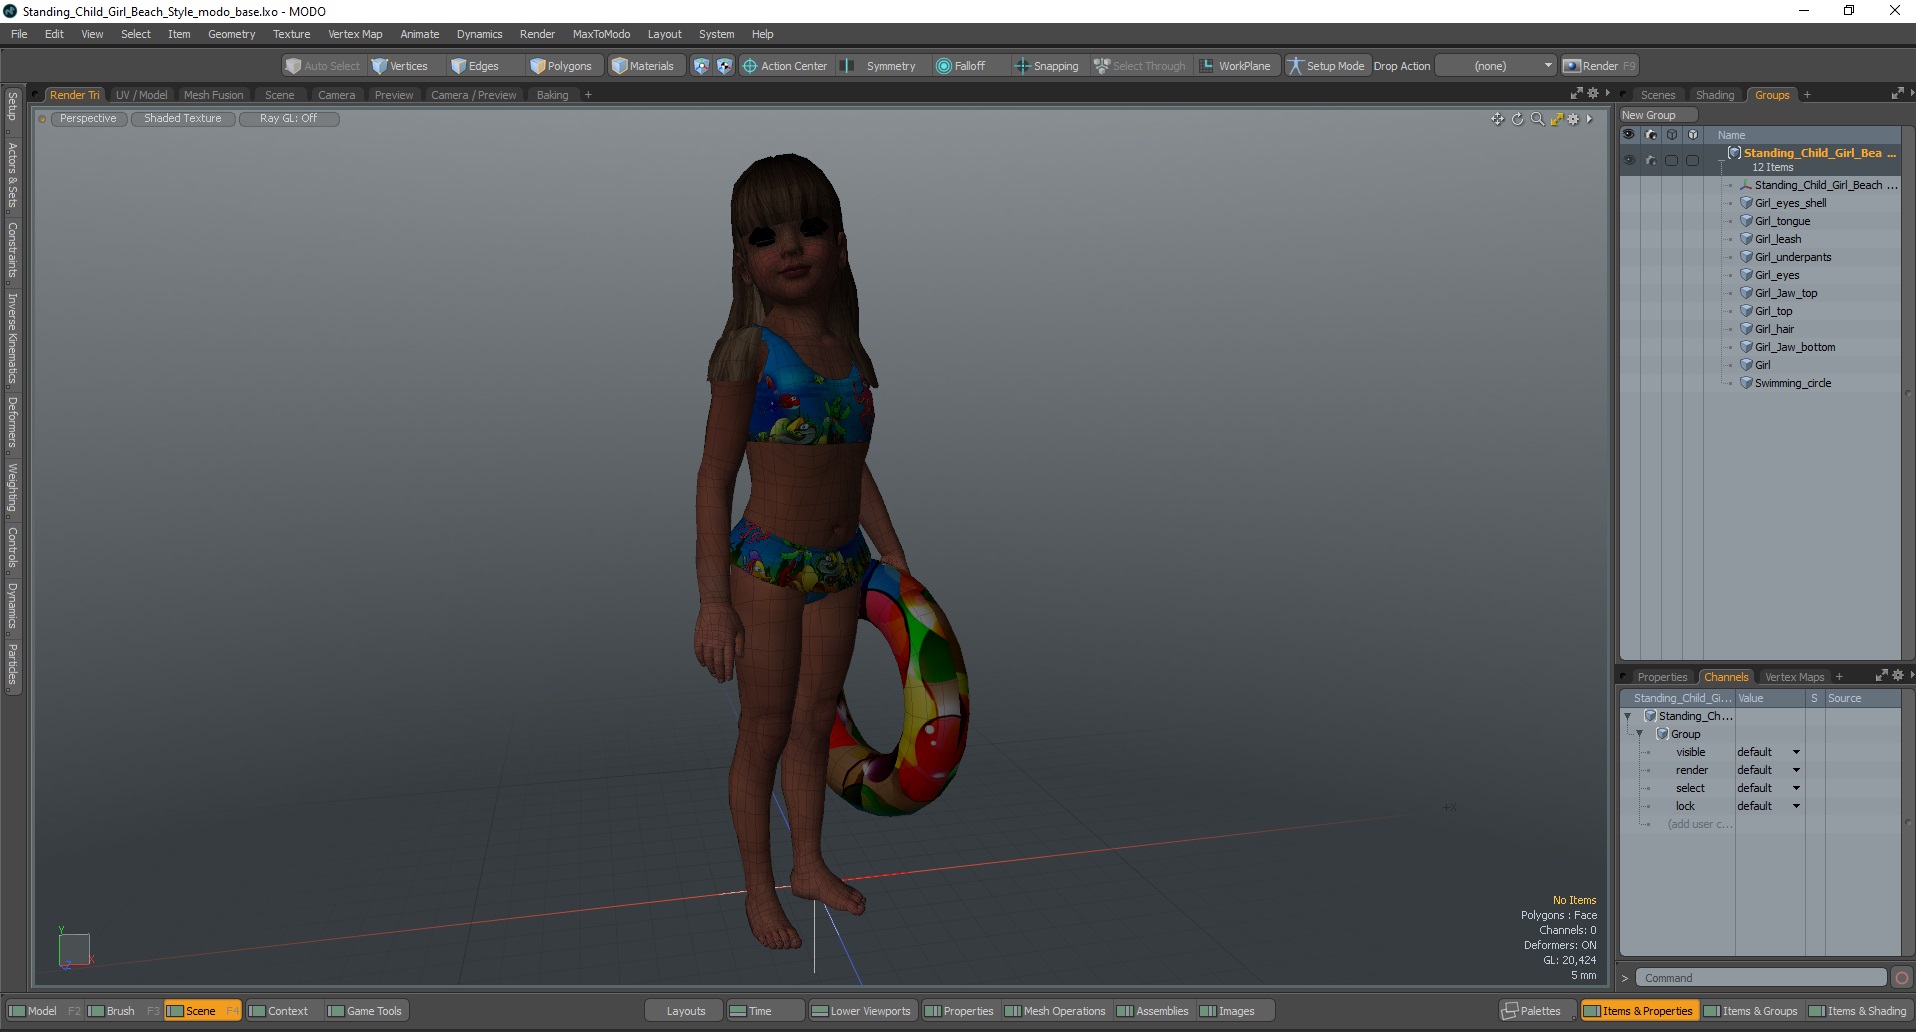
Task: Switch to Scenes tab
Action: point(1658,95)
